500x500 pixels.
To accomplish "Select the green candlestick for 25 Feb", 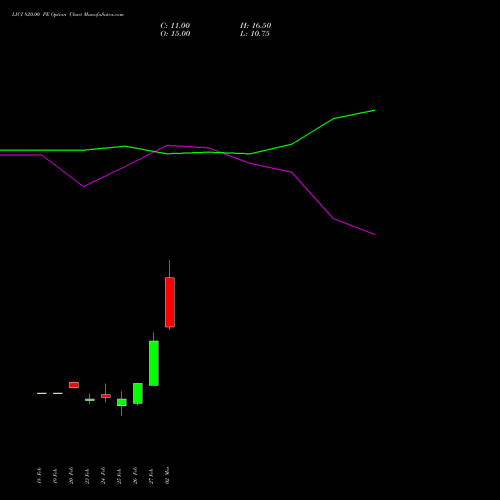I will pyautogui.click(x=122, y=402).
